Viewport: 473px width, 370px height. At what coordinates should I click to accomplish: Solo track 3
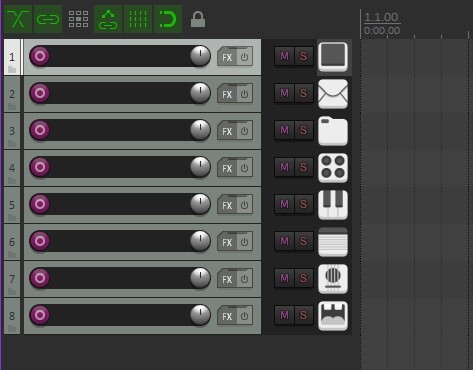[x=303, y=130]
